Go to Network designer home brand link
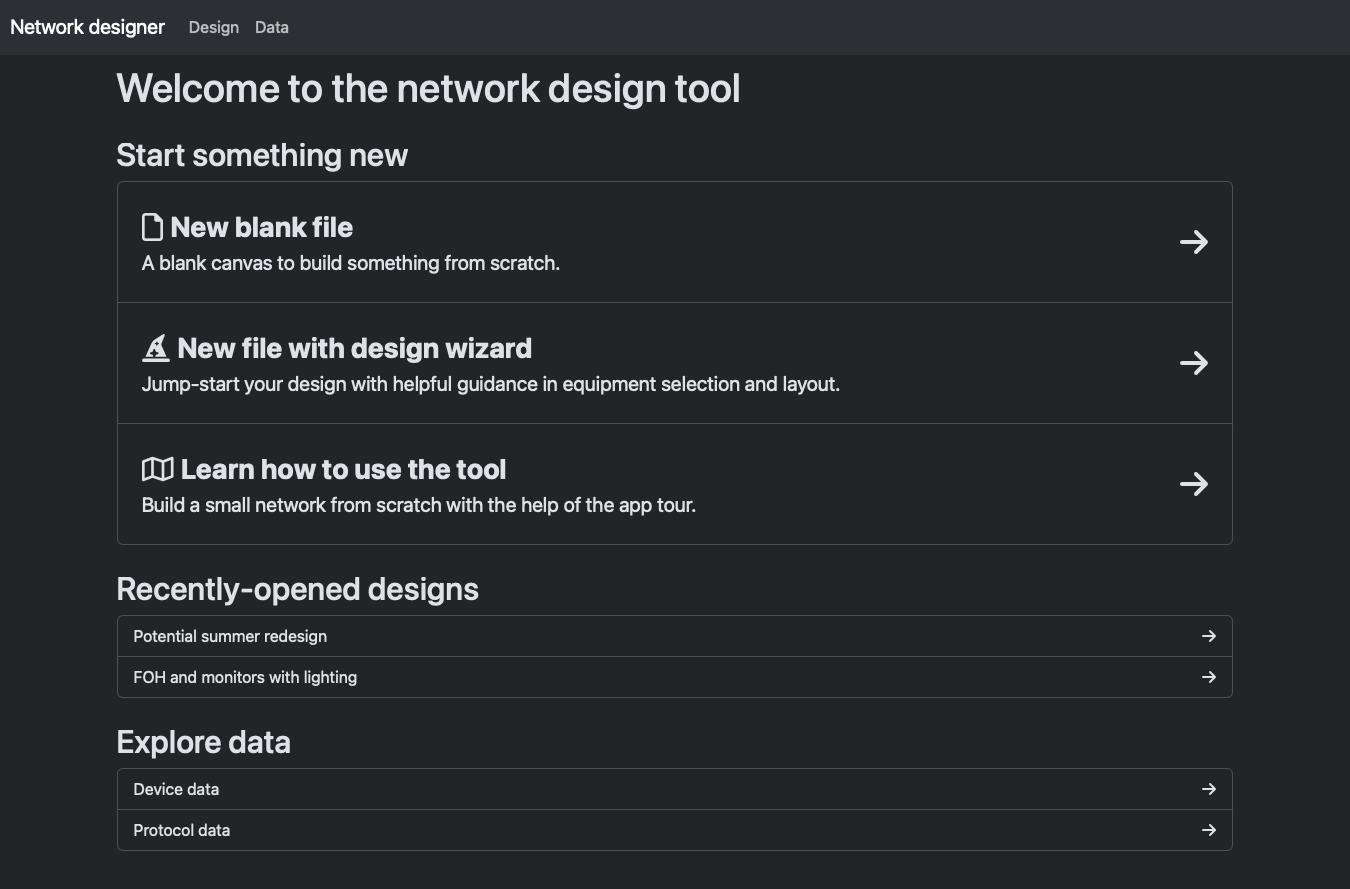The width and height of the screenshot is (1350, 889). [87, 27]
